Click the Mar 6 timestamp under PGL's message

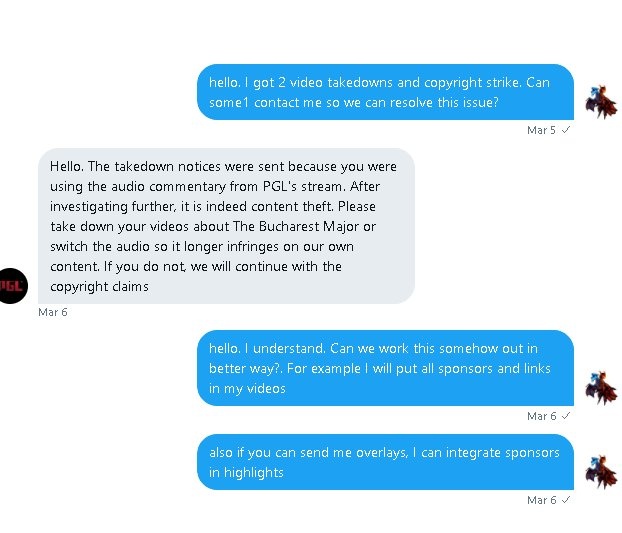point(52,312)
